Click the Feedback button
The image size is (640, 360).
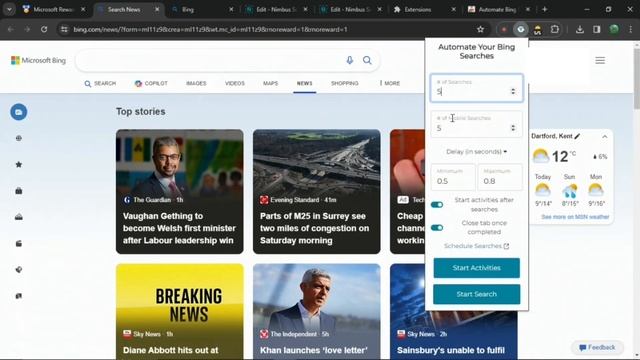pos(597,347)
